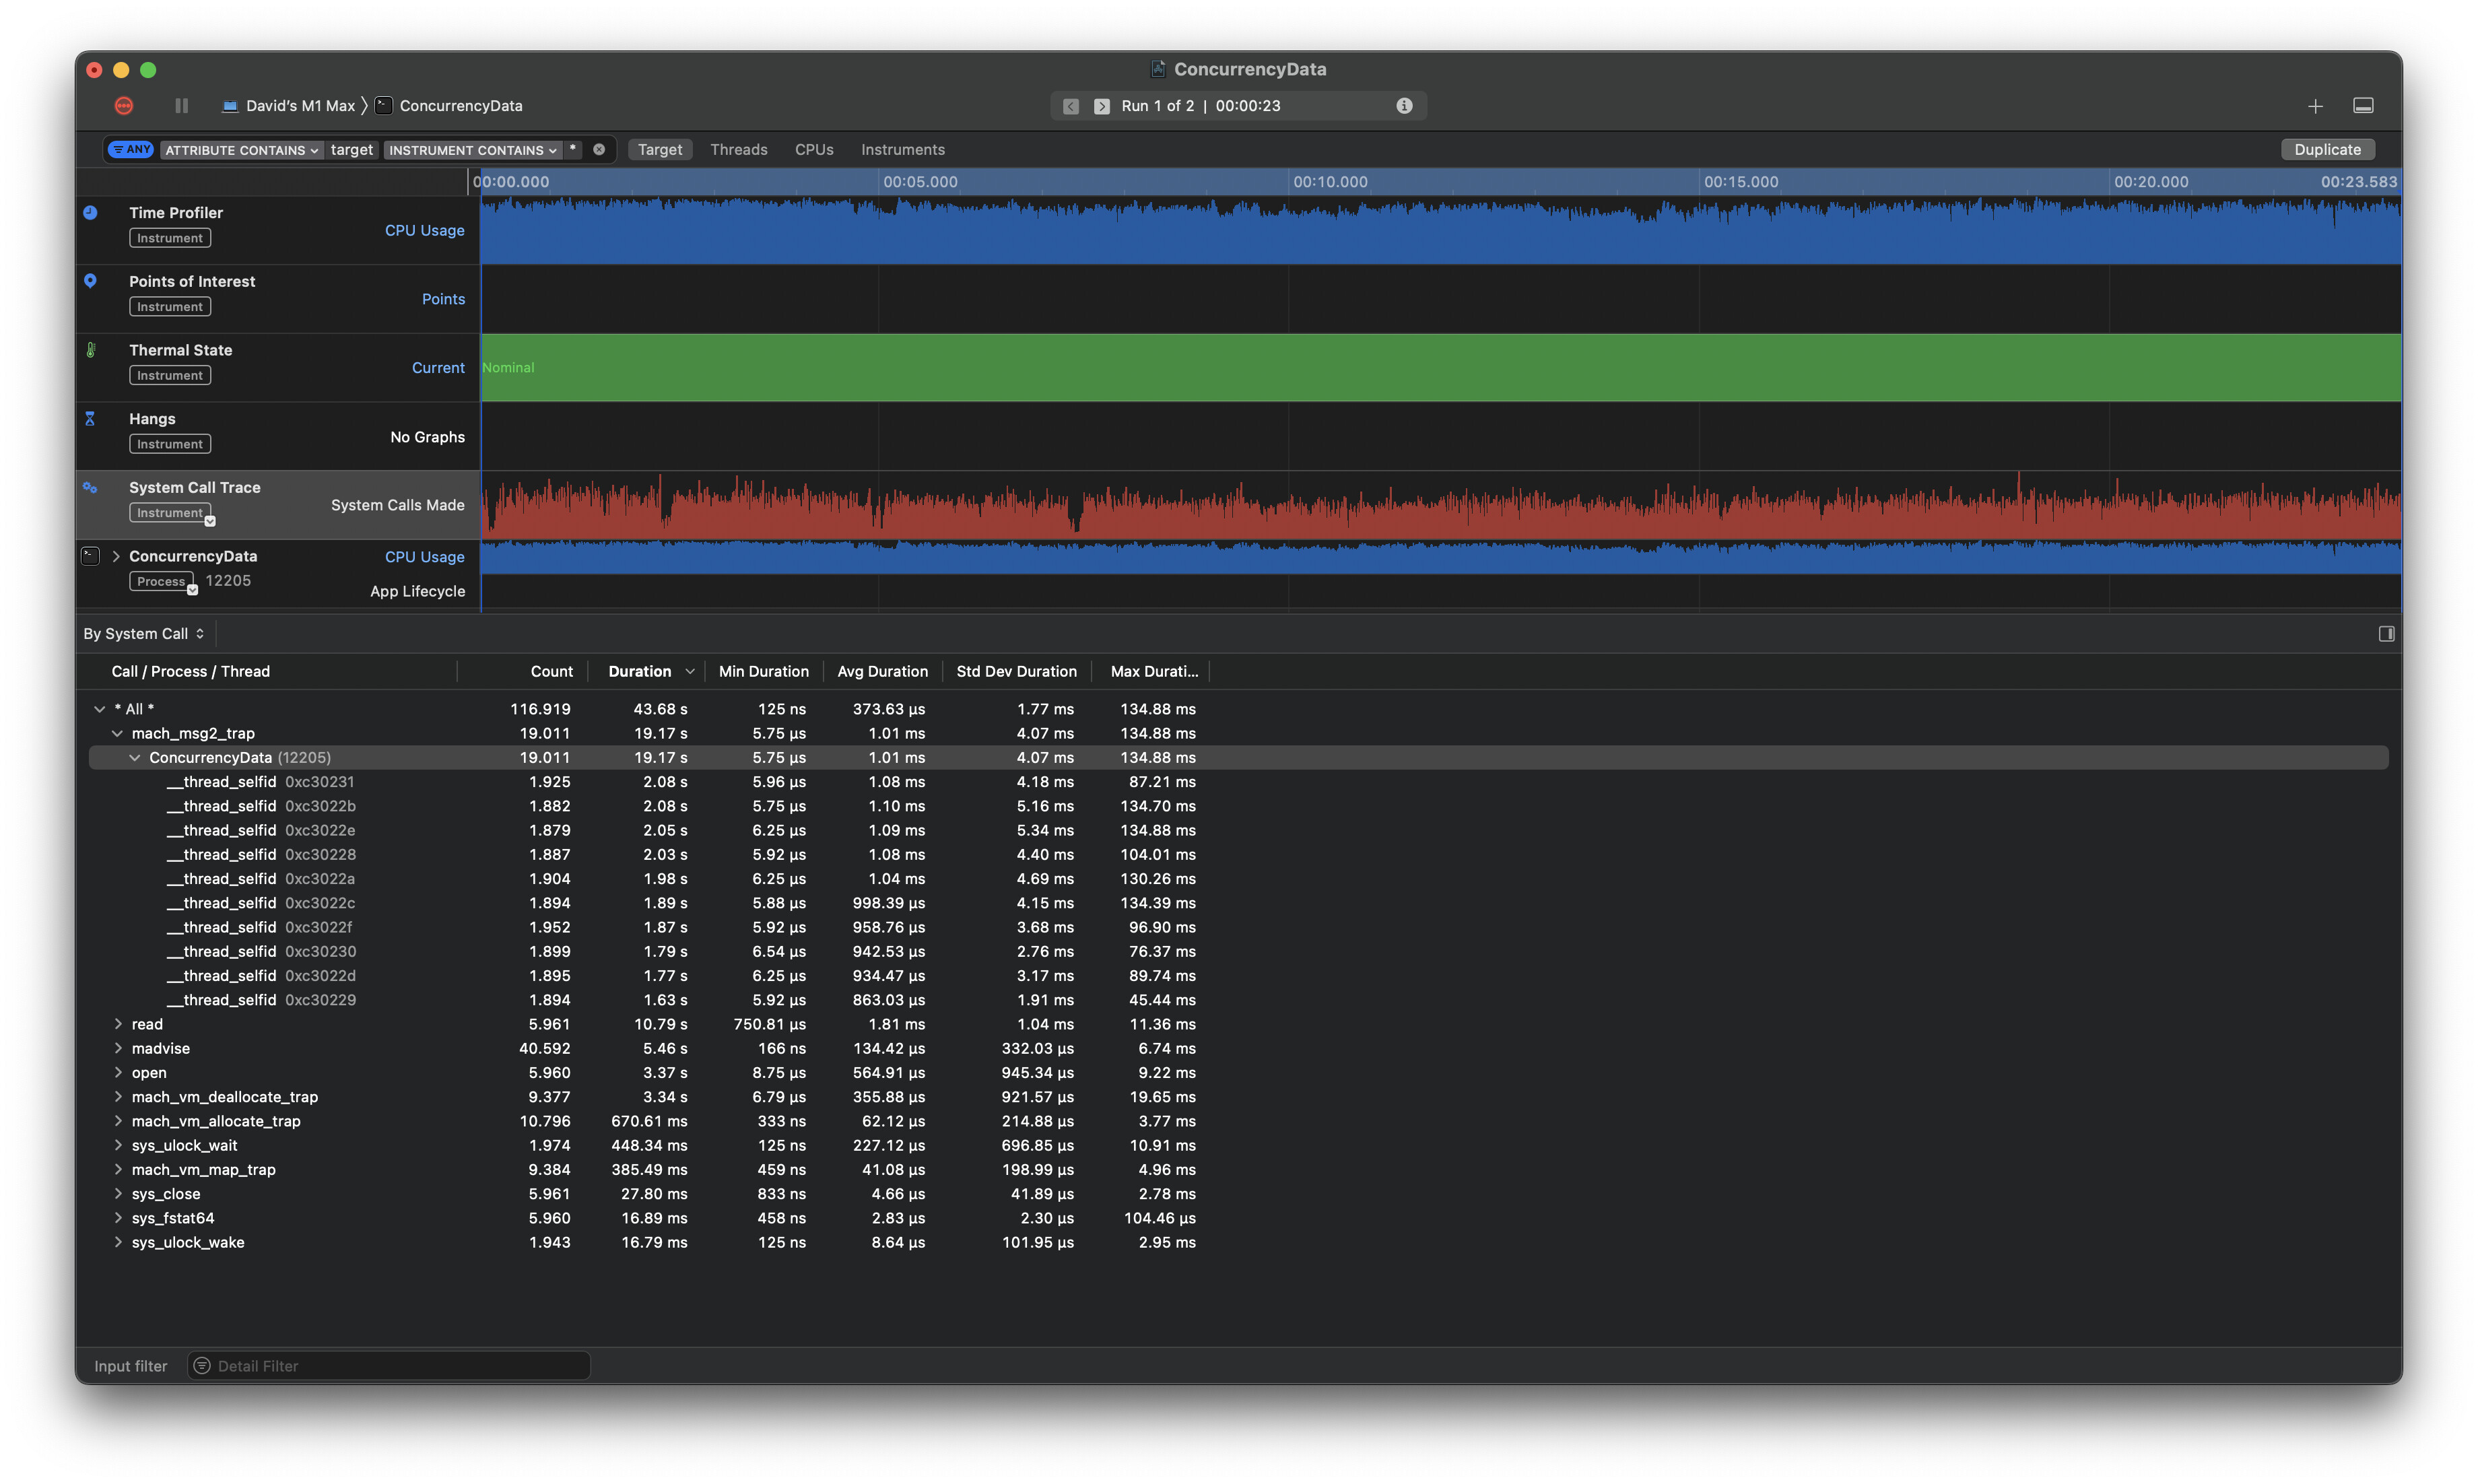Open ATTRIBUTE CONTAINS dropdown
Image resolution: width=2478 pixels, height=1484 pixels.
click(241, 150)
